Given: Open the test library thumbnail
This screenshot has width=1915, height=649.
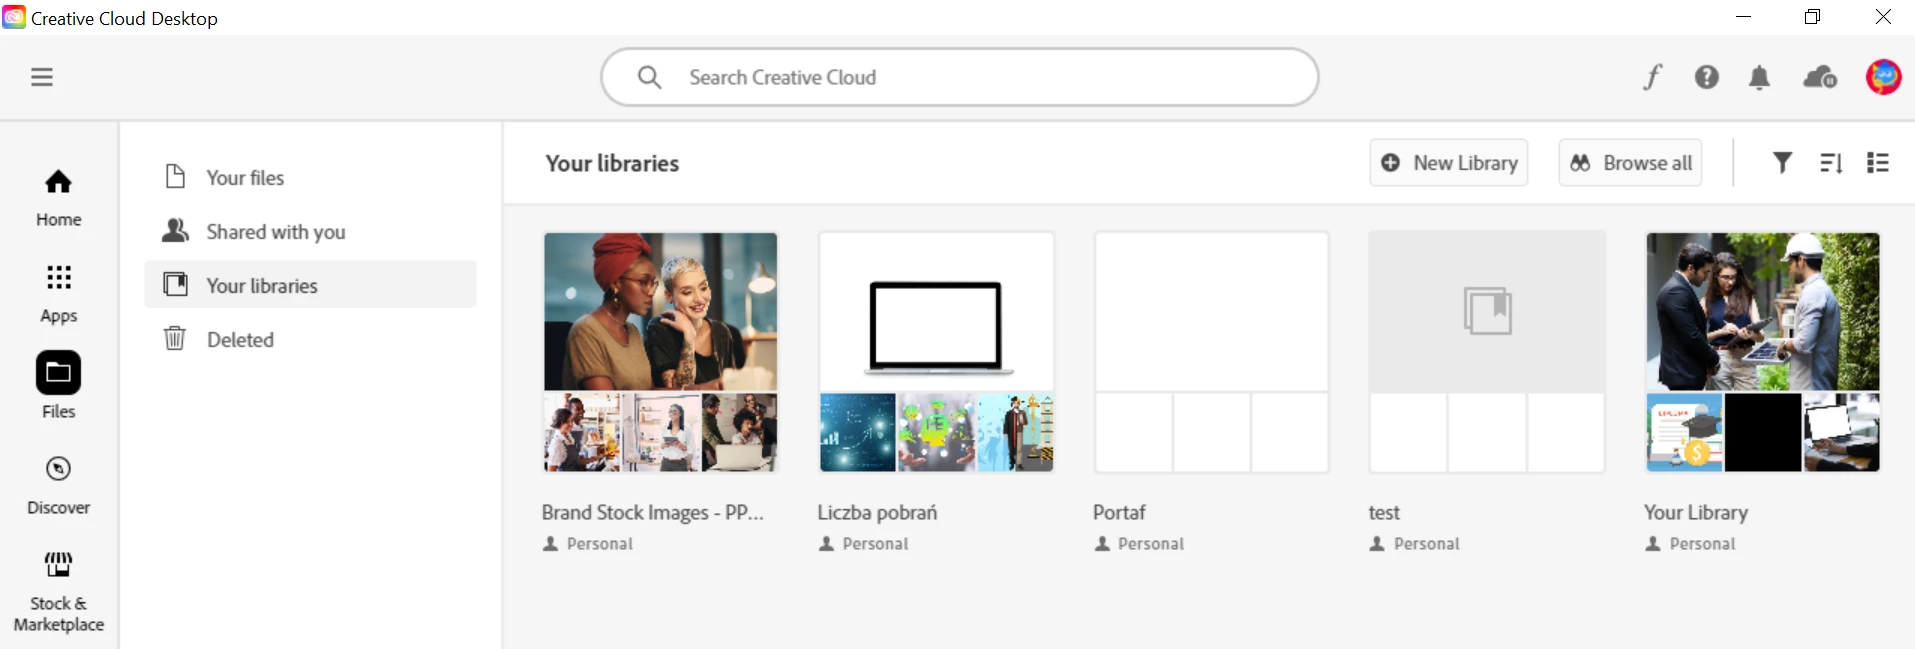Looking at the screenshot, I should (x=1487, y=352).
